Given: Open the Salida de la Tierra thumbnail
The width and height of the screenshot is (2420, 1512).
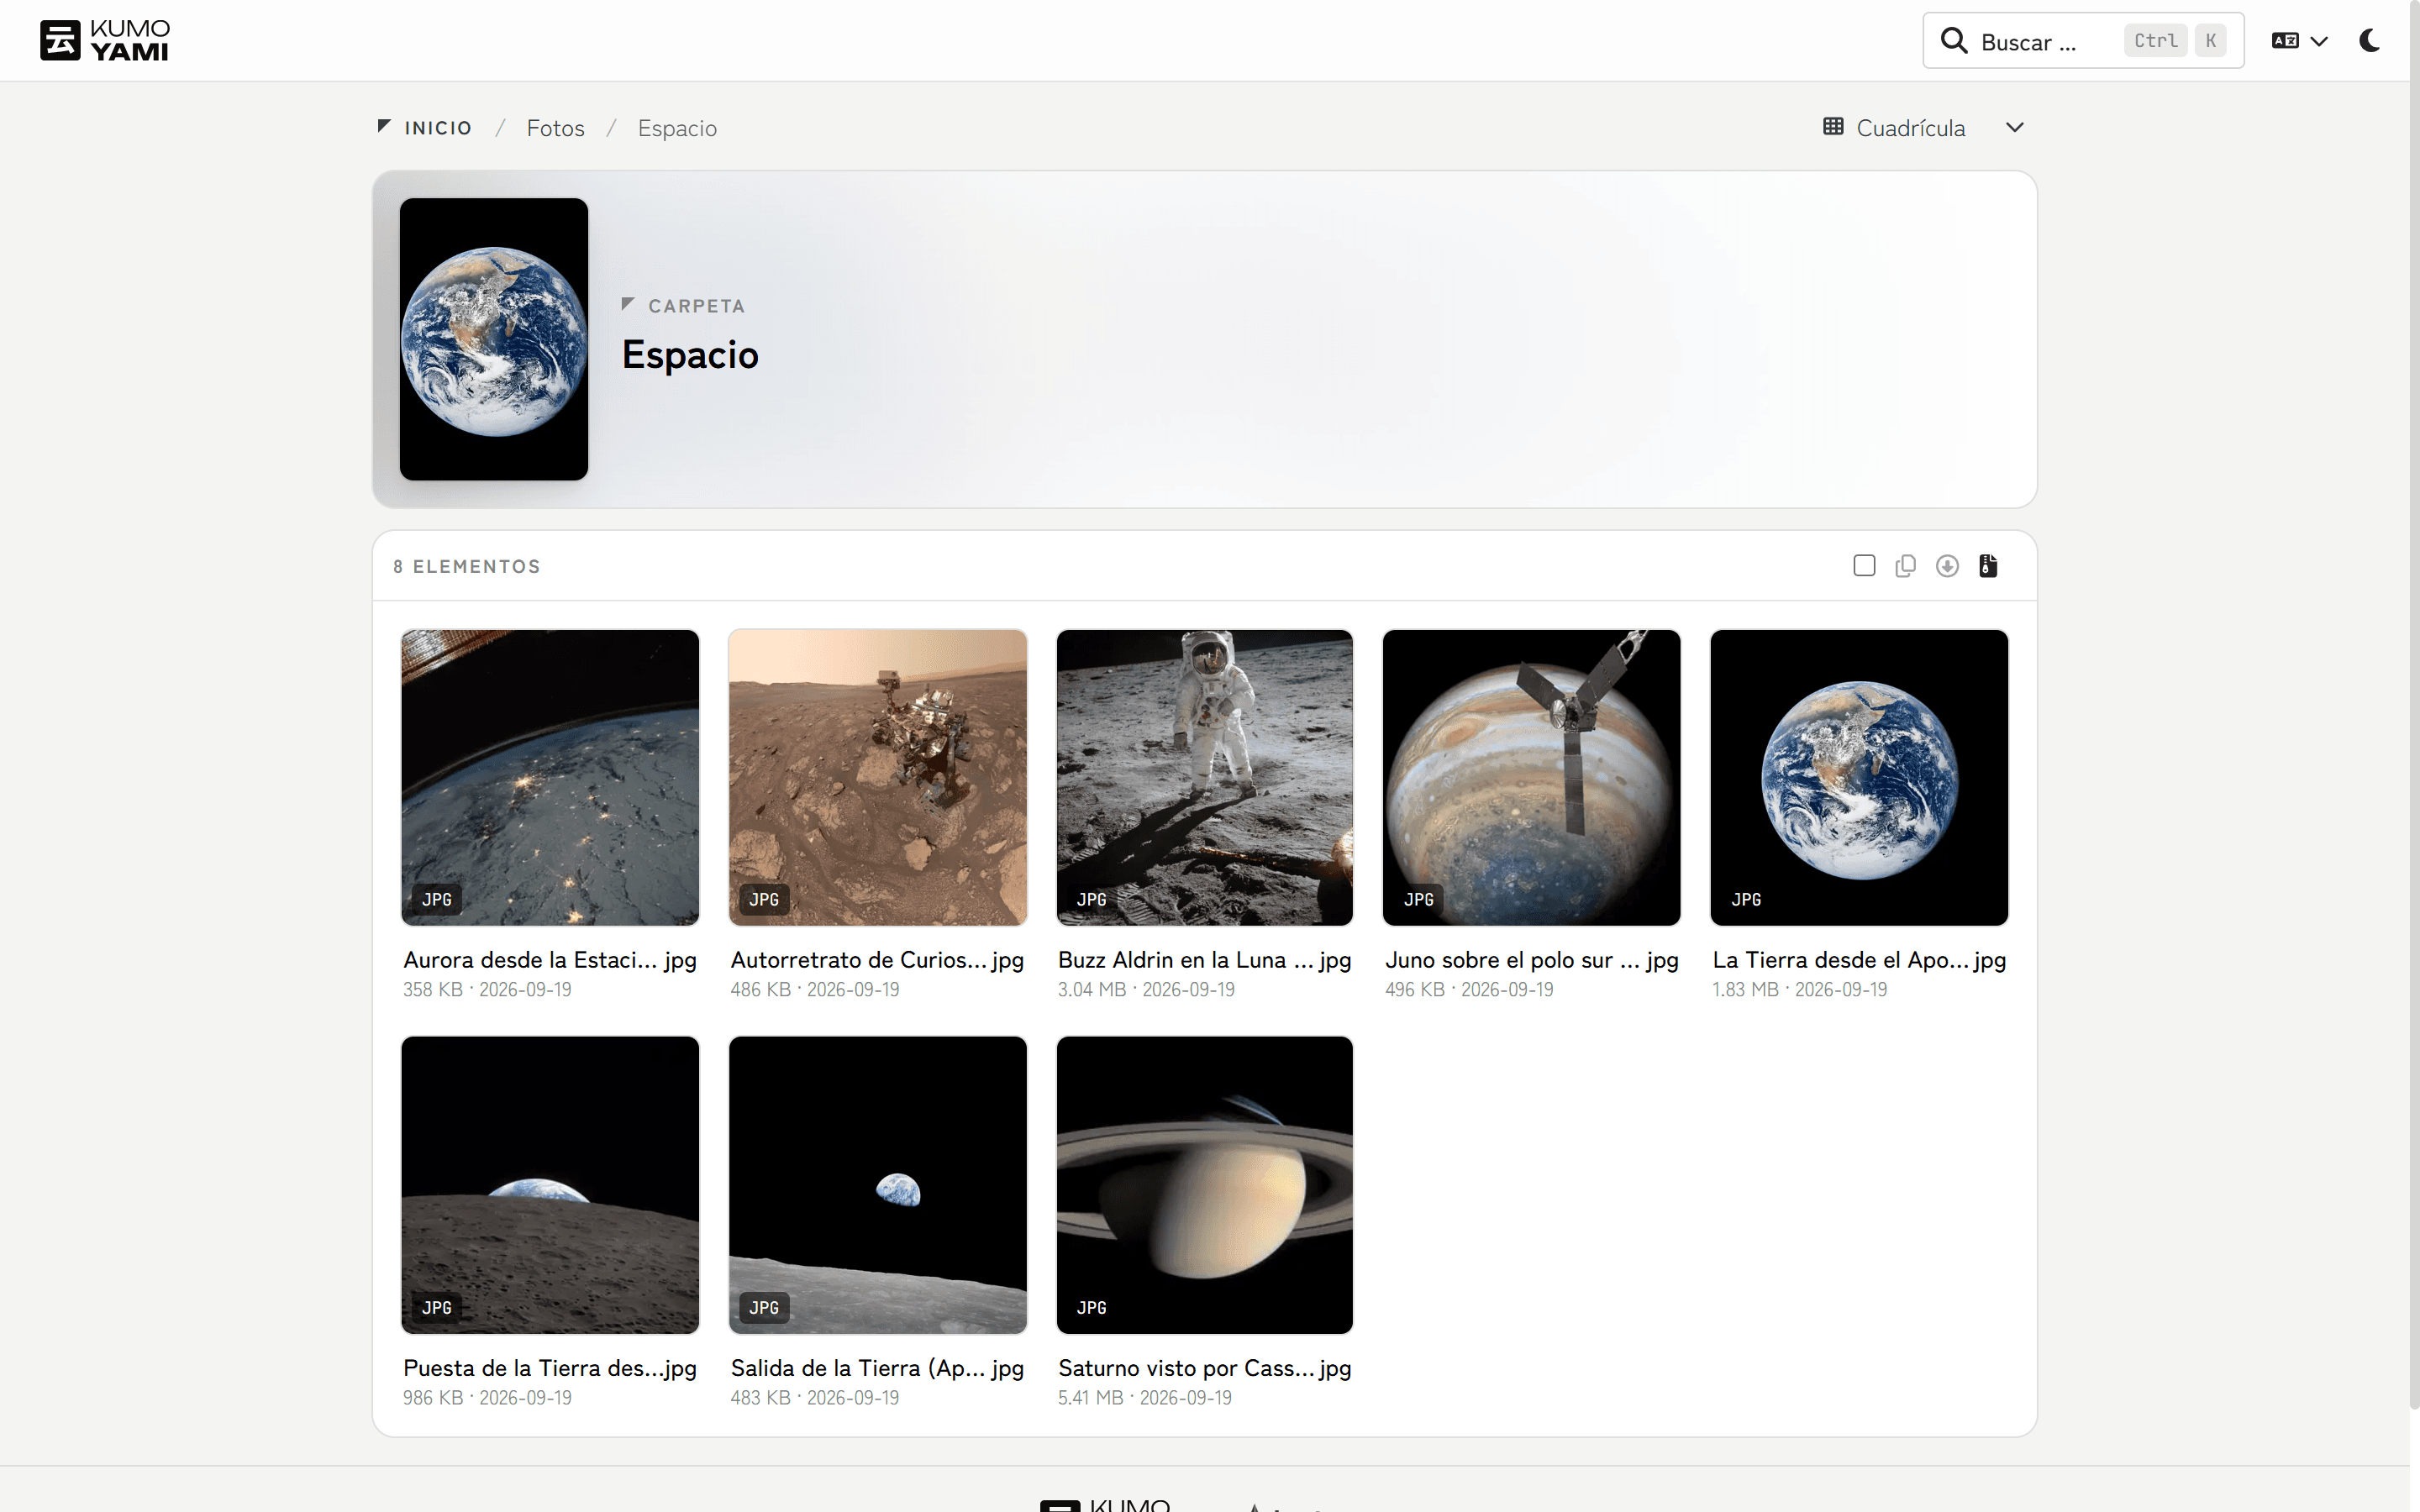Looking at the screenshot, I should click(878, 1185).
